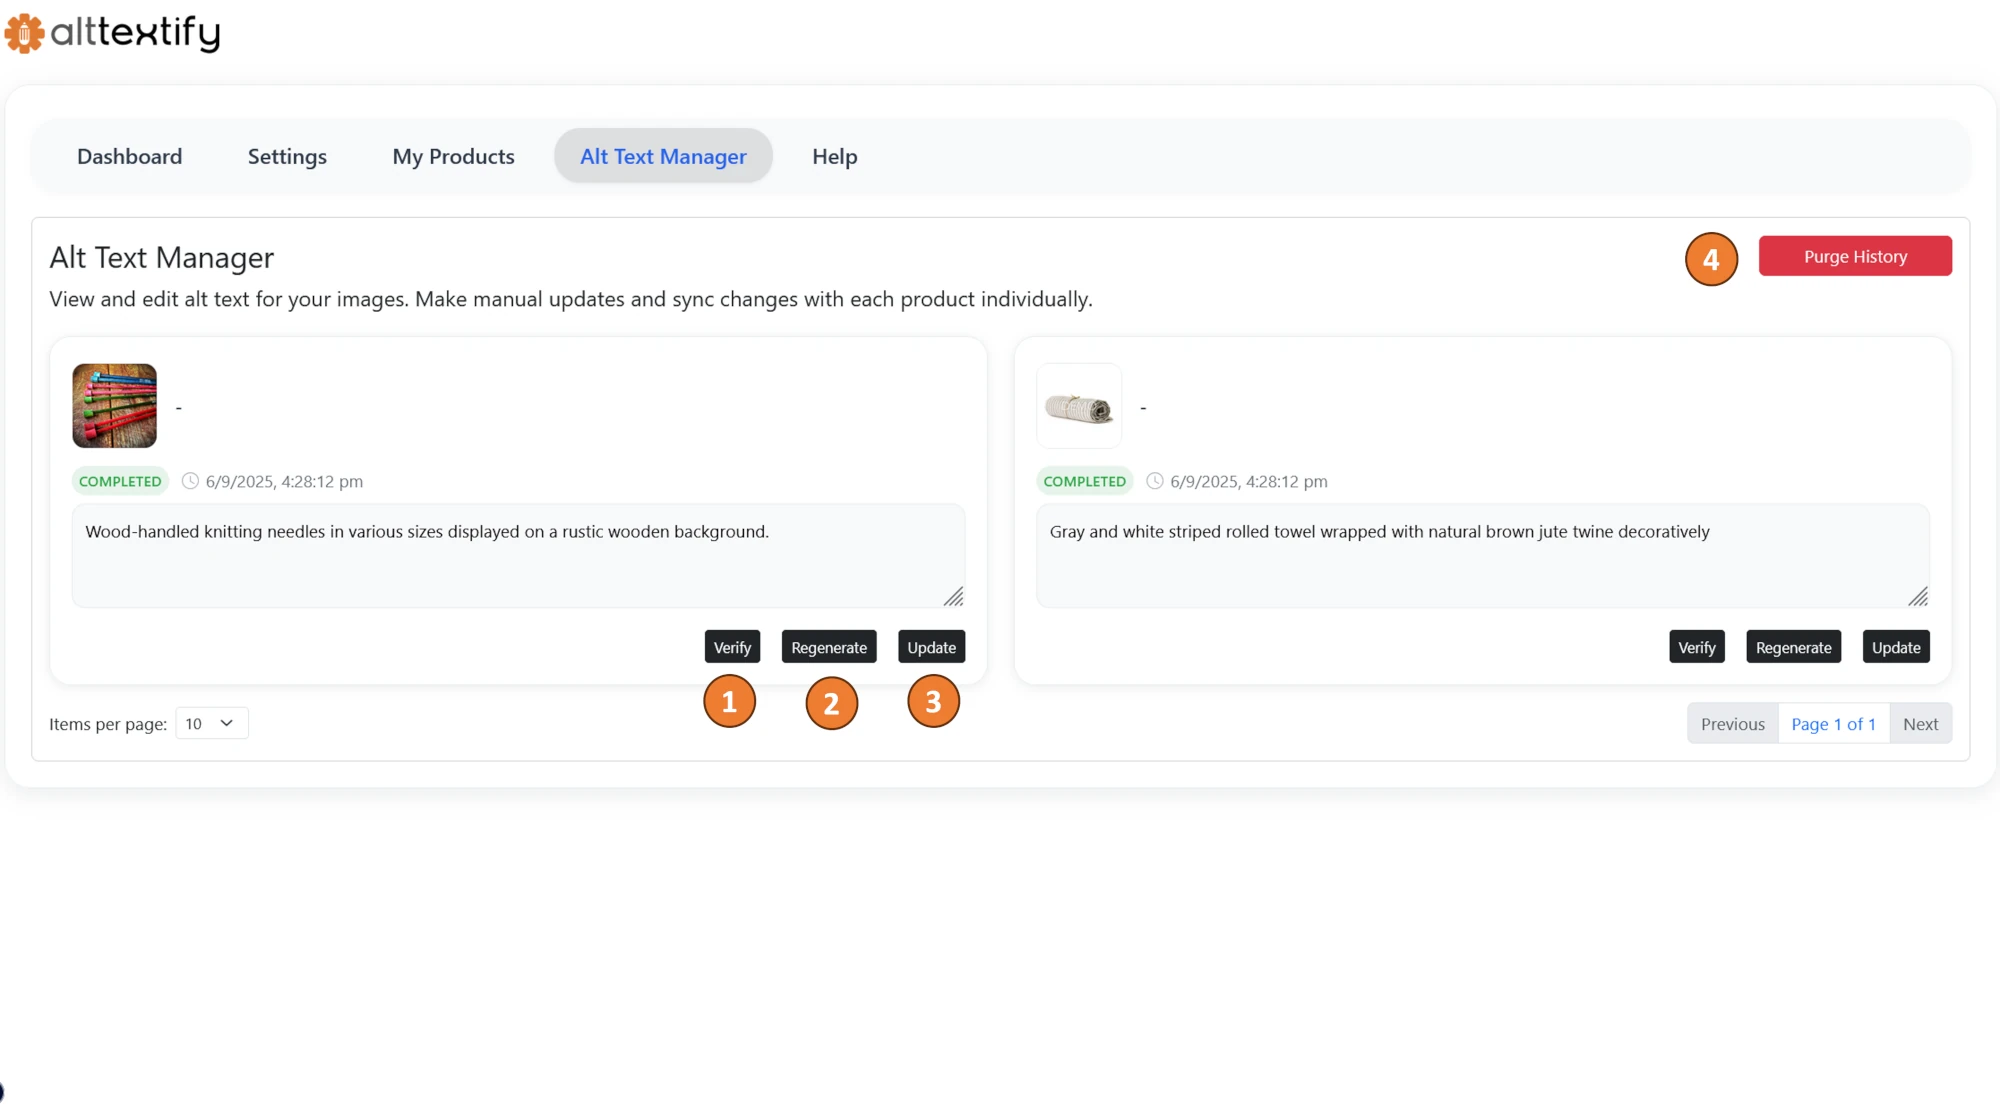
Task: Open the Help section
Action: pyautogui.click(x=834, y=156)
